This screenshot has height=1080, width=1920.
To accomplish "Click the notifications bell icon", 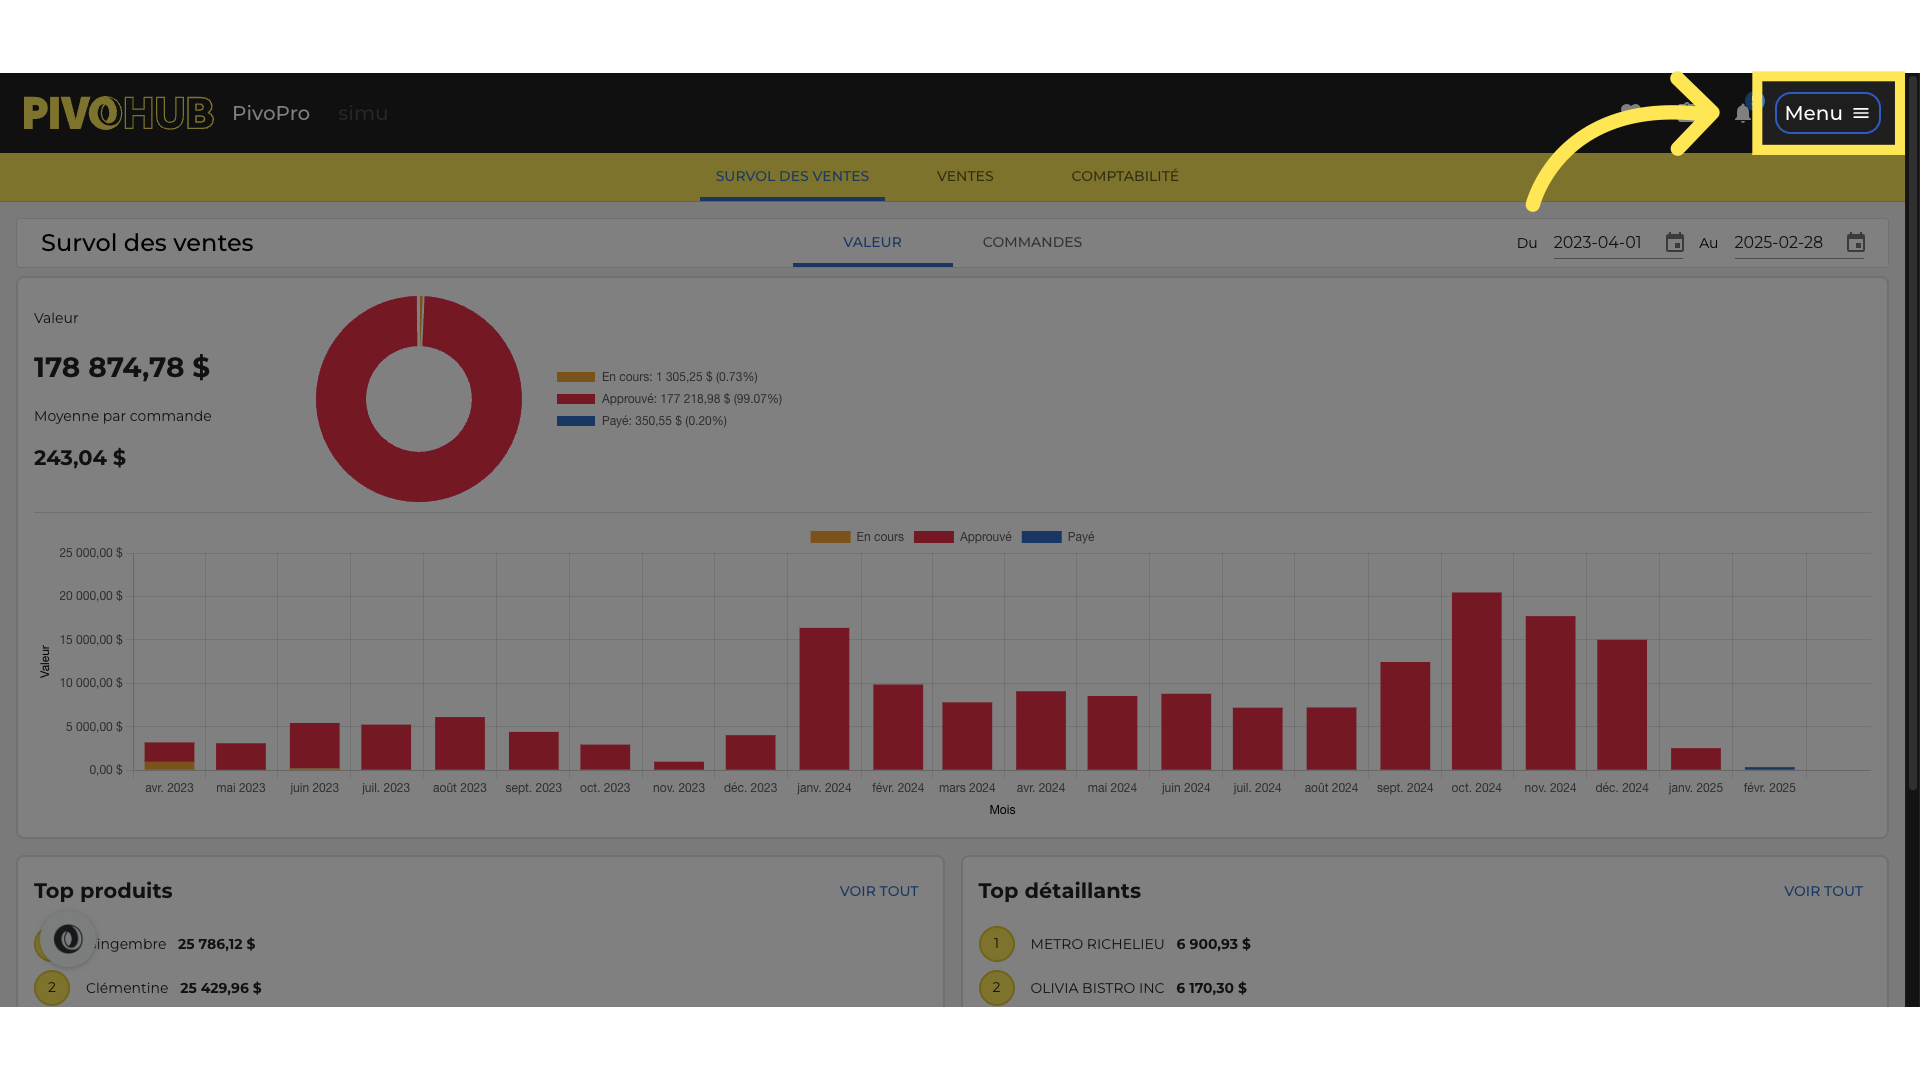I will [1742, 113].
